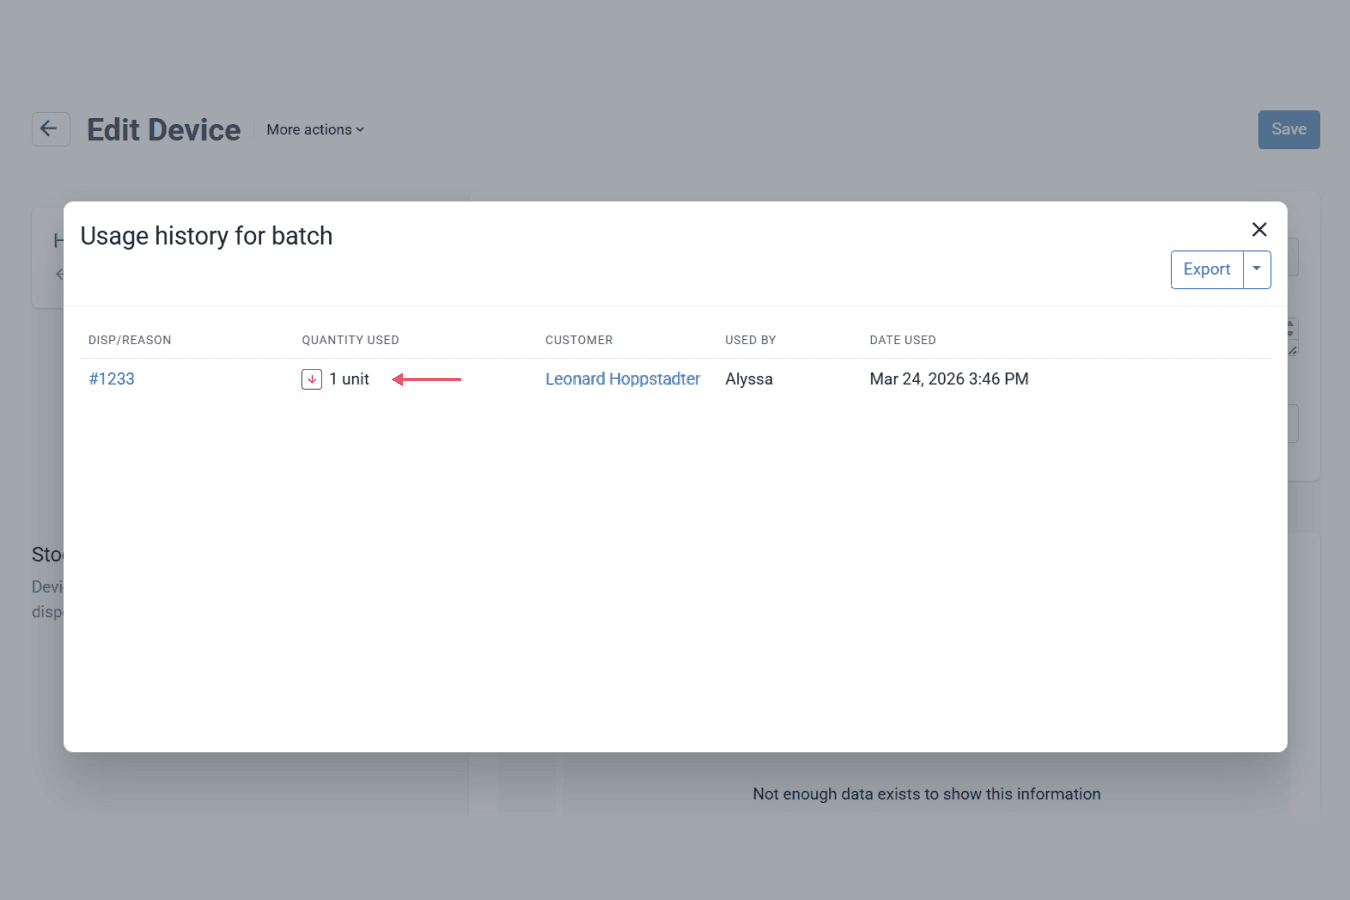1350x900 pixels.
Task: Select the QUANTITY USED column header
Action: pyautogui.click(x=350, y=340)
